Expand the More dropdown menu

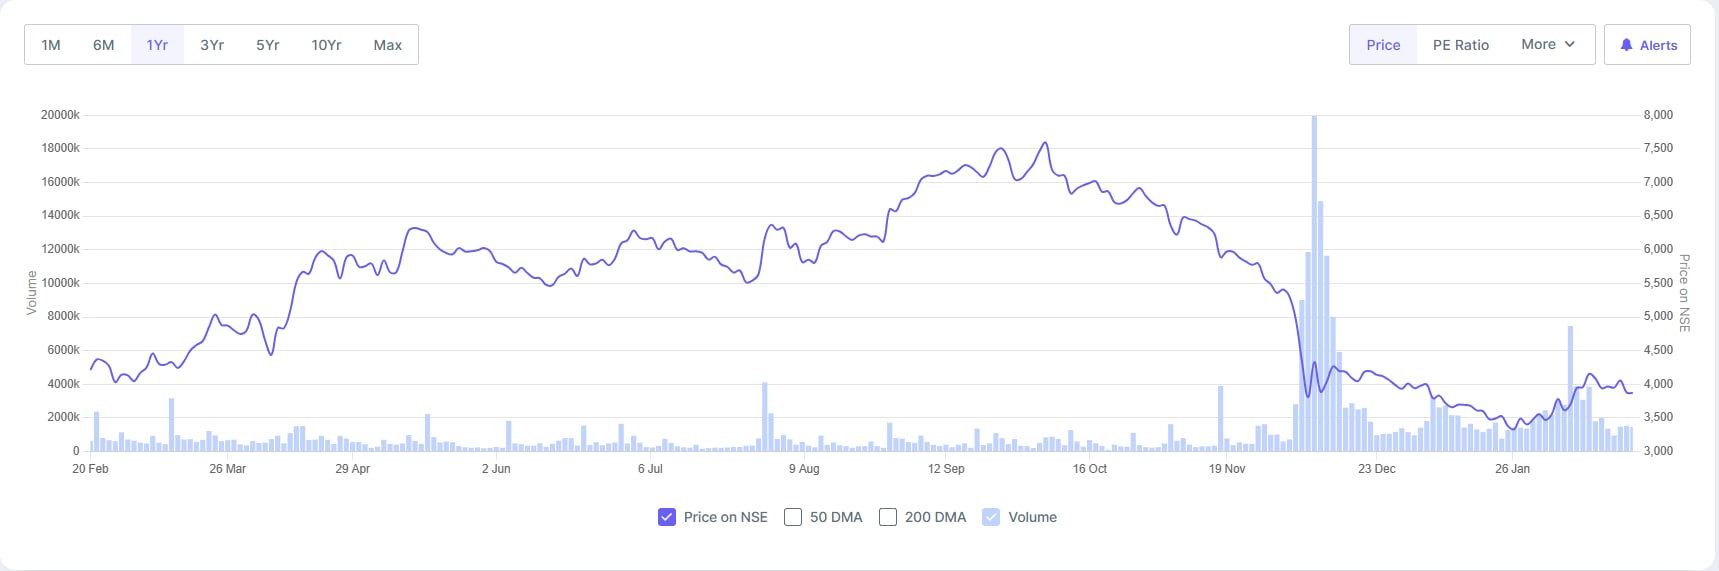(1547, 45)
